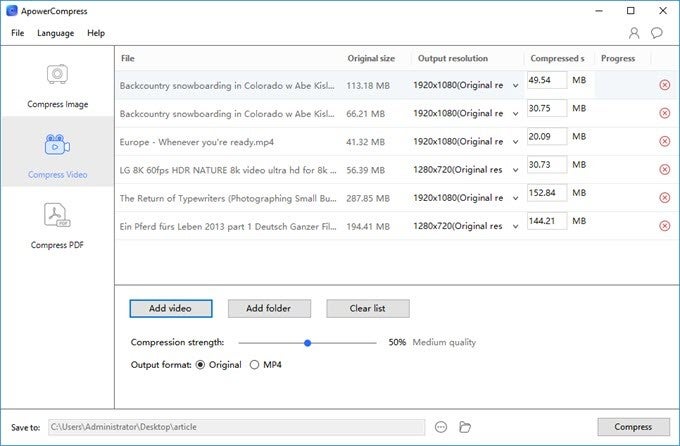Select Original output format

pos(201,365)
